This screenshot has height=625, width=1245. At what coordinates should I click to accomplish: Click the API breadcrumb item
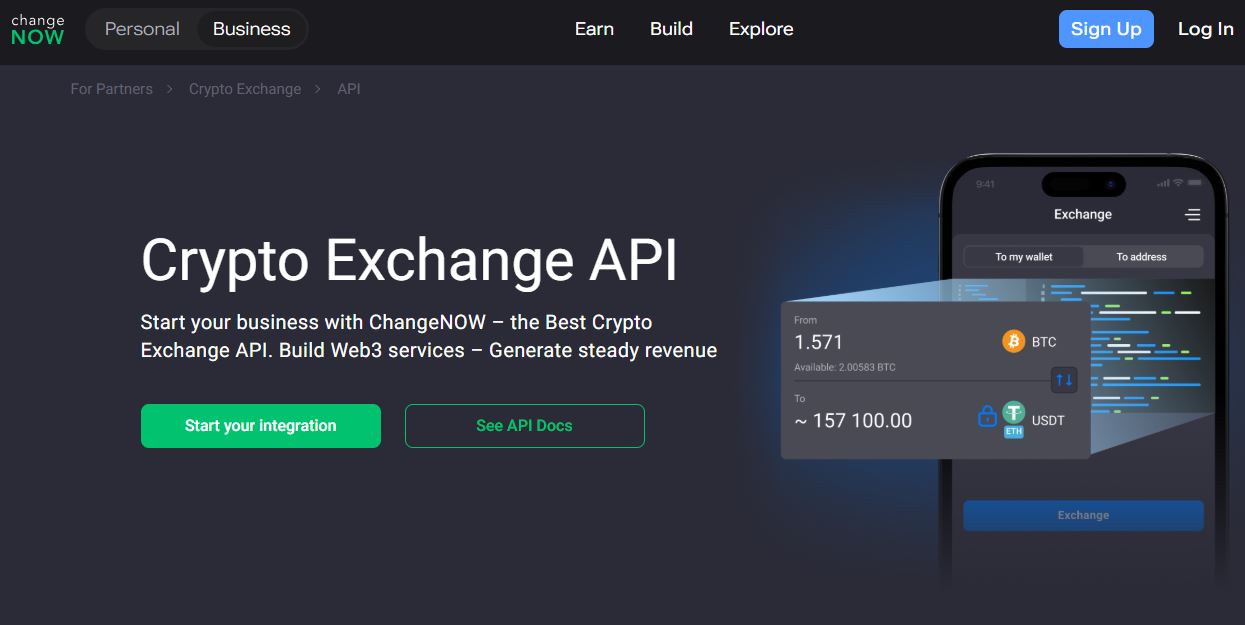[x=349, y=89]
